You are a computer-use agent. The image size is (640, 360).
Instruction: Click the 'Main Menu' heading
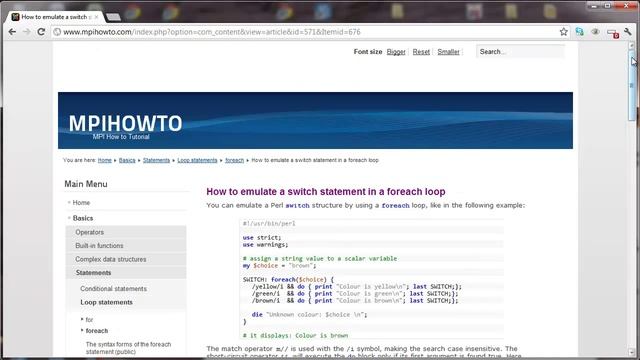point(86,184)
